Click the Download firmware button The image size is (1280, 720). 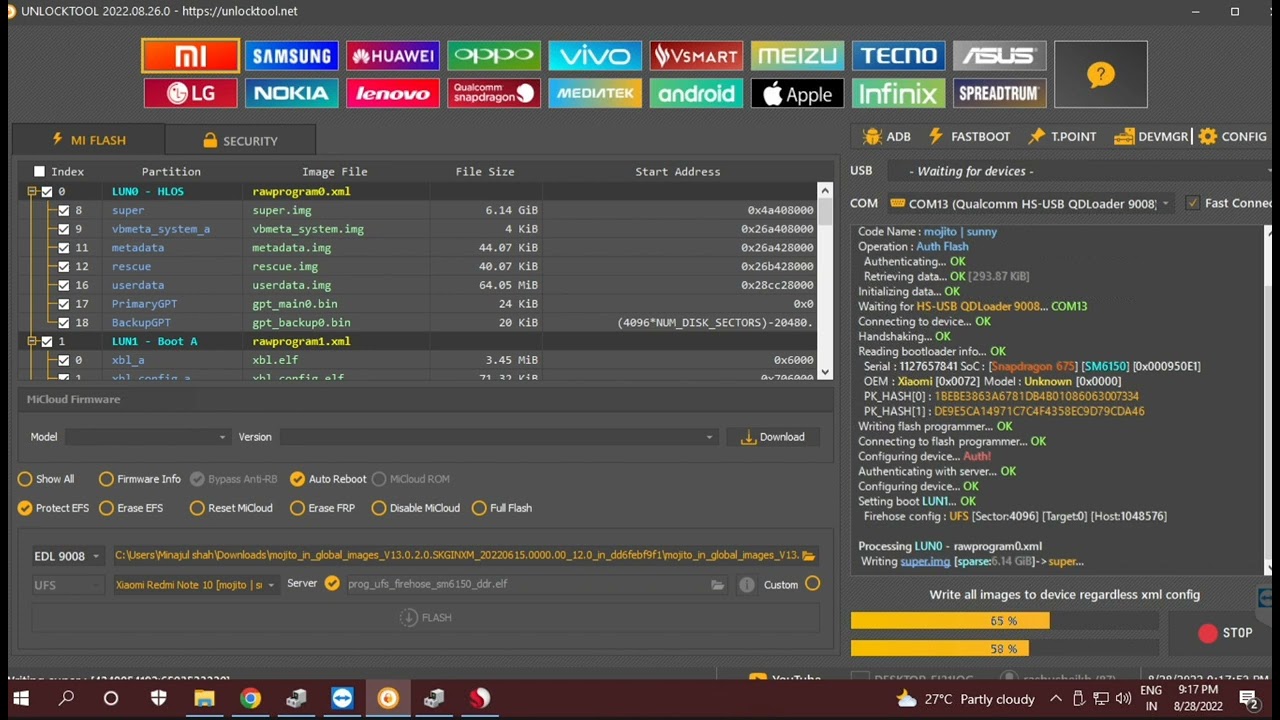[x=772, y=437]
